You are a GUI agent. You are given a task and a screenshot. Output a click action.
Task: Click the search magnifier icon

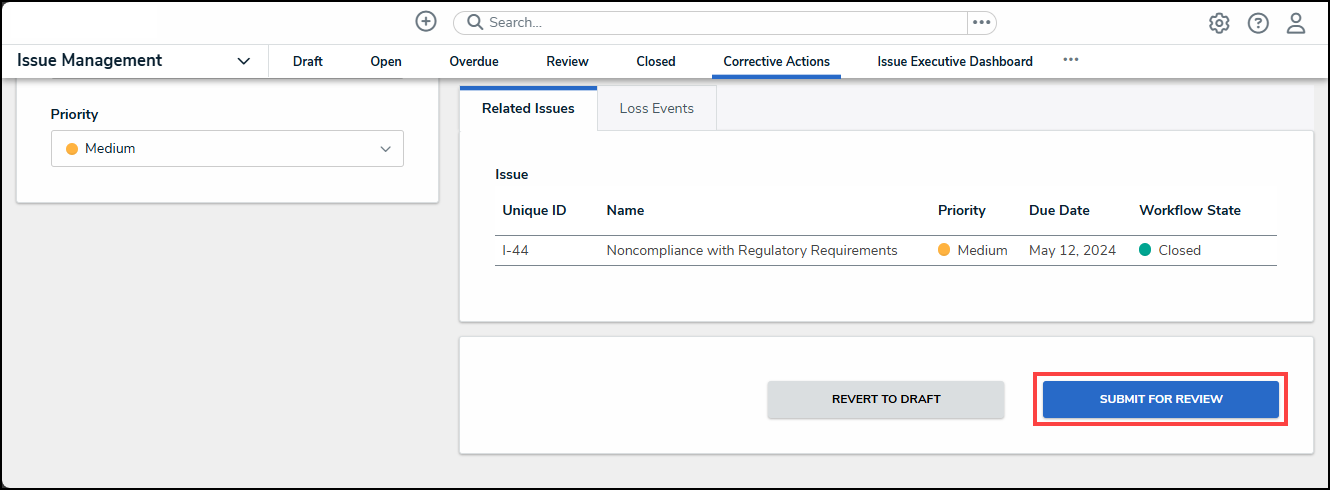tap(475, 22)
